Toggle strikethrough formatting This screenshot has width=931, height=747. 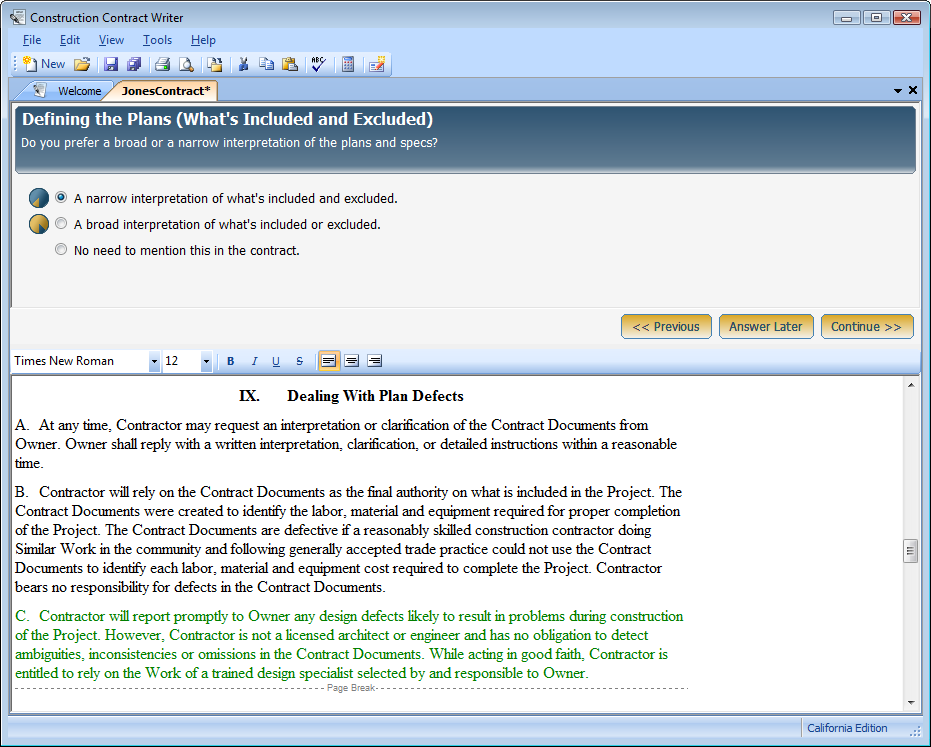click(x=299, y=361)
